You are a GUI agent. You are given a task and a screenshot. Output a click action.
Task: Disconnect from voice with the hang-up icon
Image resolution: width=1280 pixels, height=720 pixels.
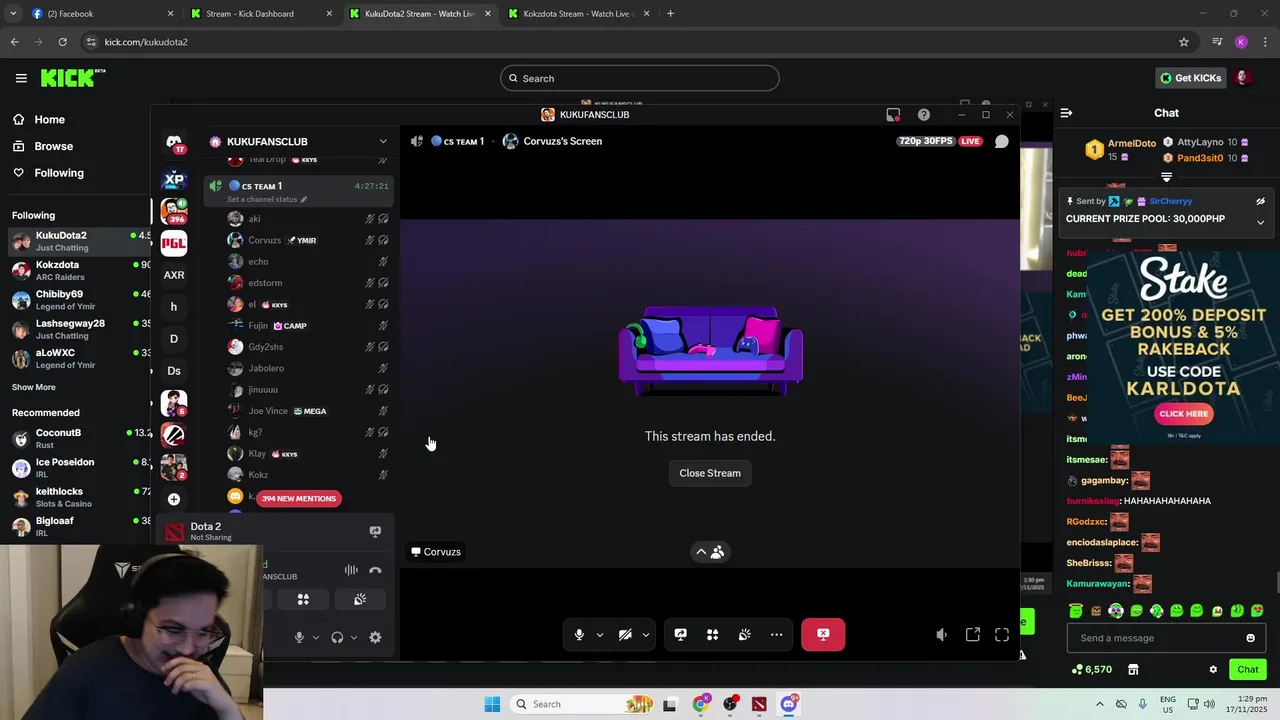(x=375, y=570)
